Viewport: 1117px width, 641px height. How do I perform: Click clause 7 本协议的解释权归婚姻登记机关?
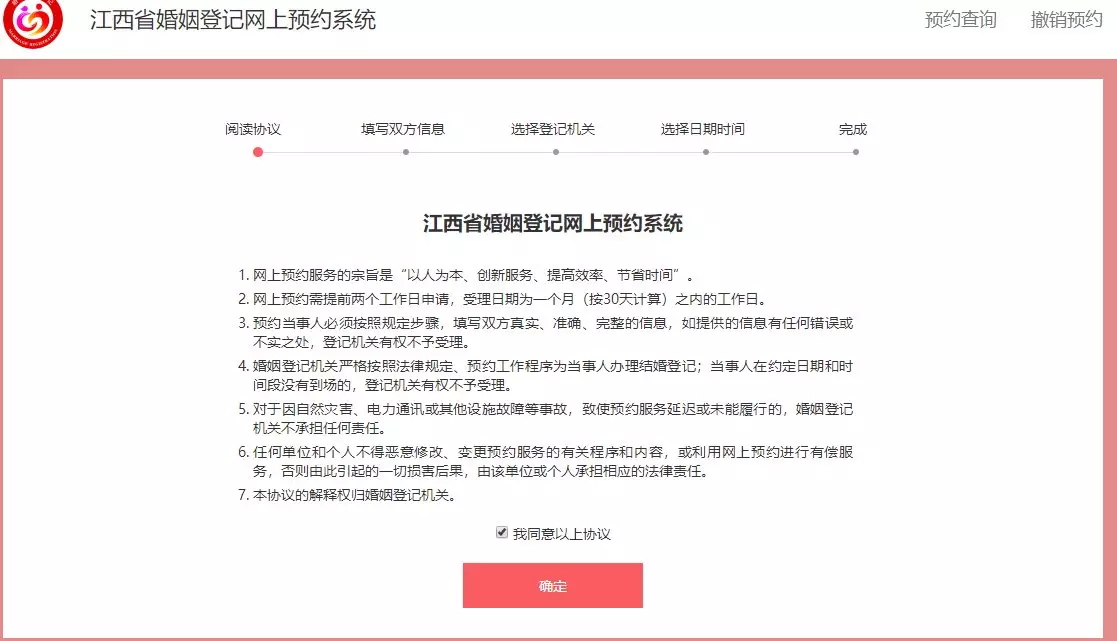[348, 495]
